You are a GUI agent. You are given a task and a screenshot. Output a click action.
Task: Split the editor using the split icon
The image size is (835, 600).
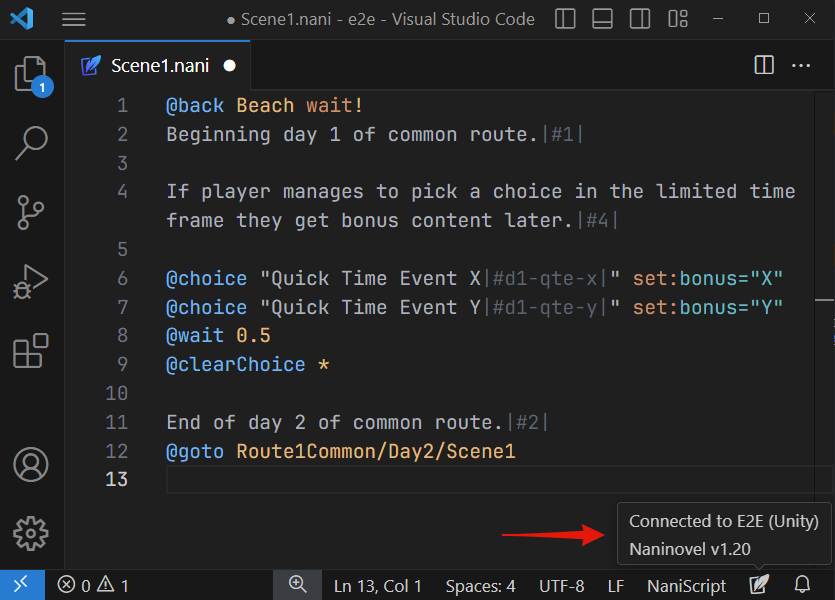763,65
